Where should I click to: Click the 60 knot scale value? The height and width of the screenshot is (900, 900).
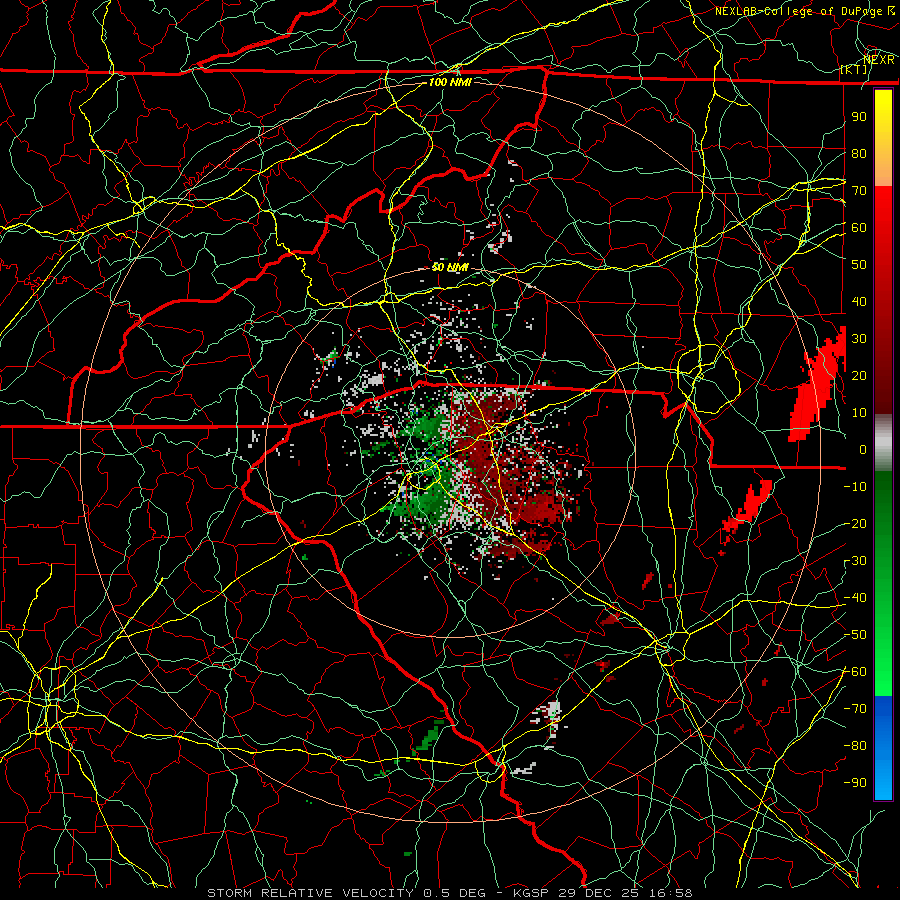point(859,227)
